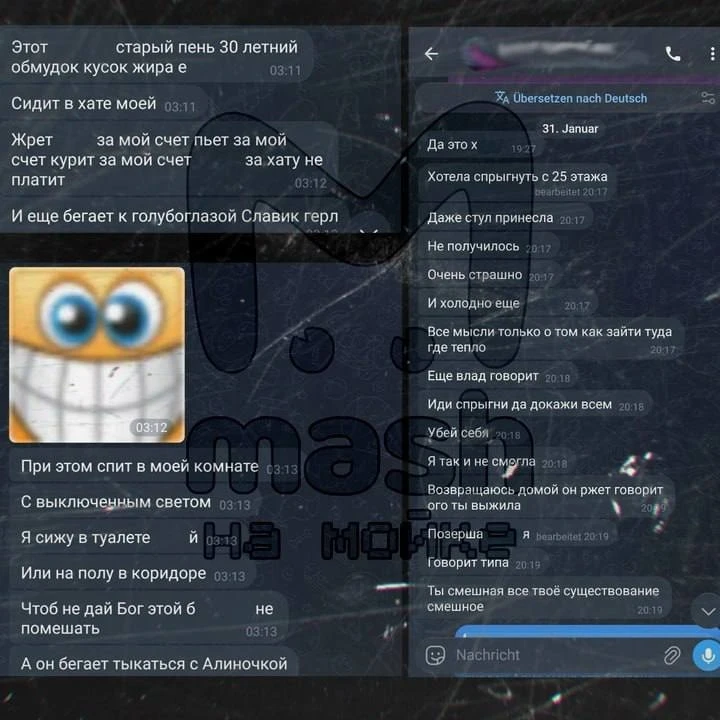Screen dimensions: 720x720
Task: Open the emoji sticker picker
Action: (x=435, y=655)
